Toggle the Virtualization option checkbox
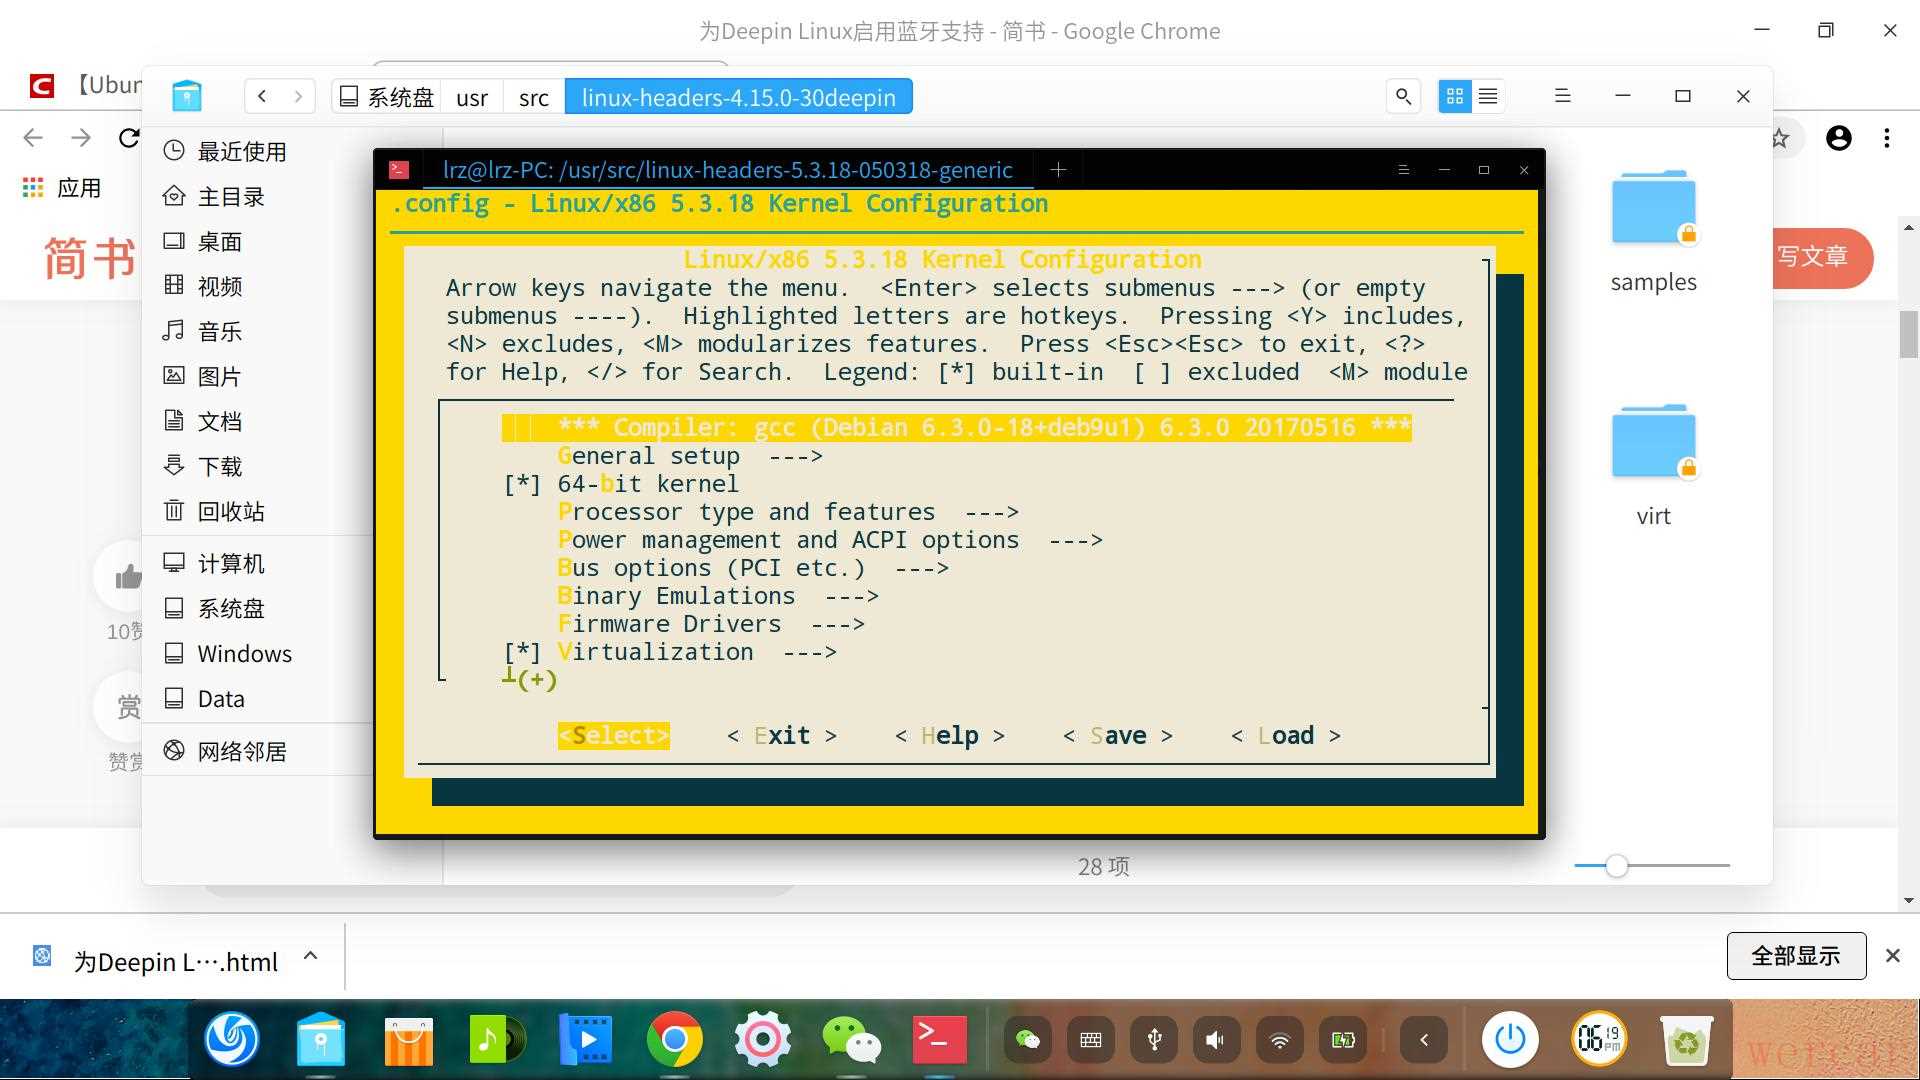The width and height of the screenshot is (1920, 1080). click(x=522, y=652)
